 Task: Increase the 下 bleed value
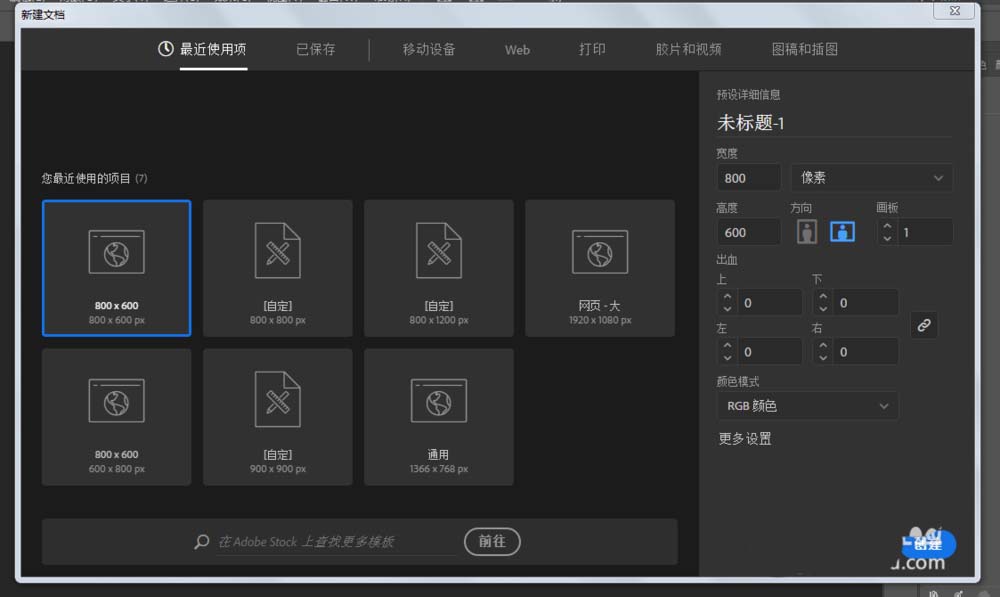tap(823, 297)
